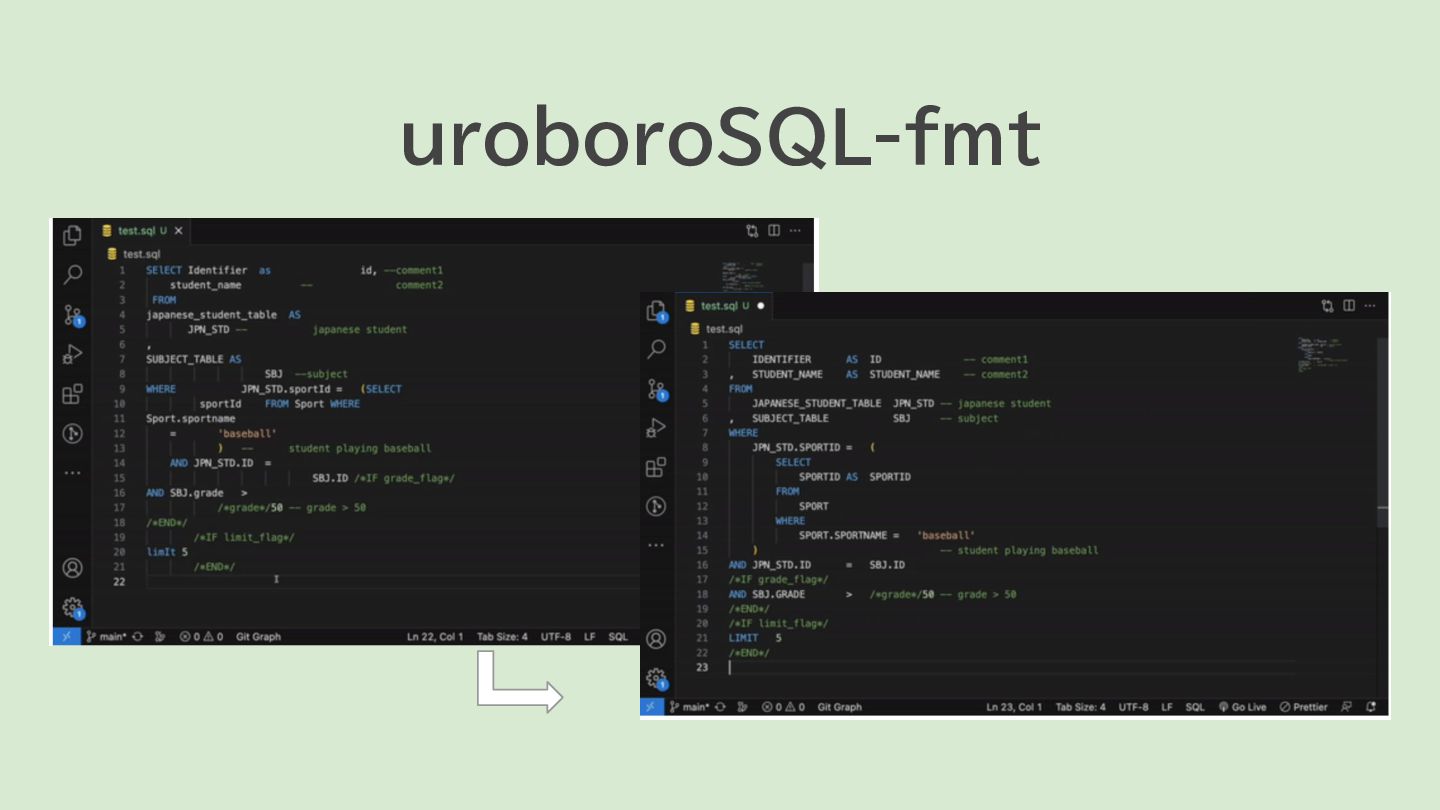1440x810 pixels.
Task: Open Source Control in the left VS Code window
Action: pyautogui.click(x=73, y=315)
